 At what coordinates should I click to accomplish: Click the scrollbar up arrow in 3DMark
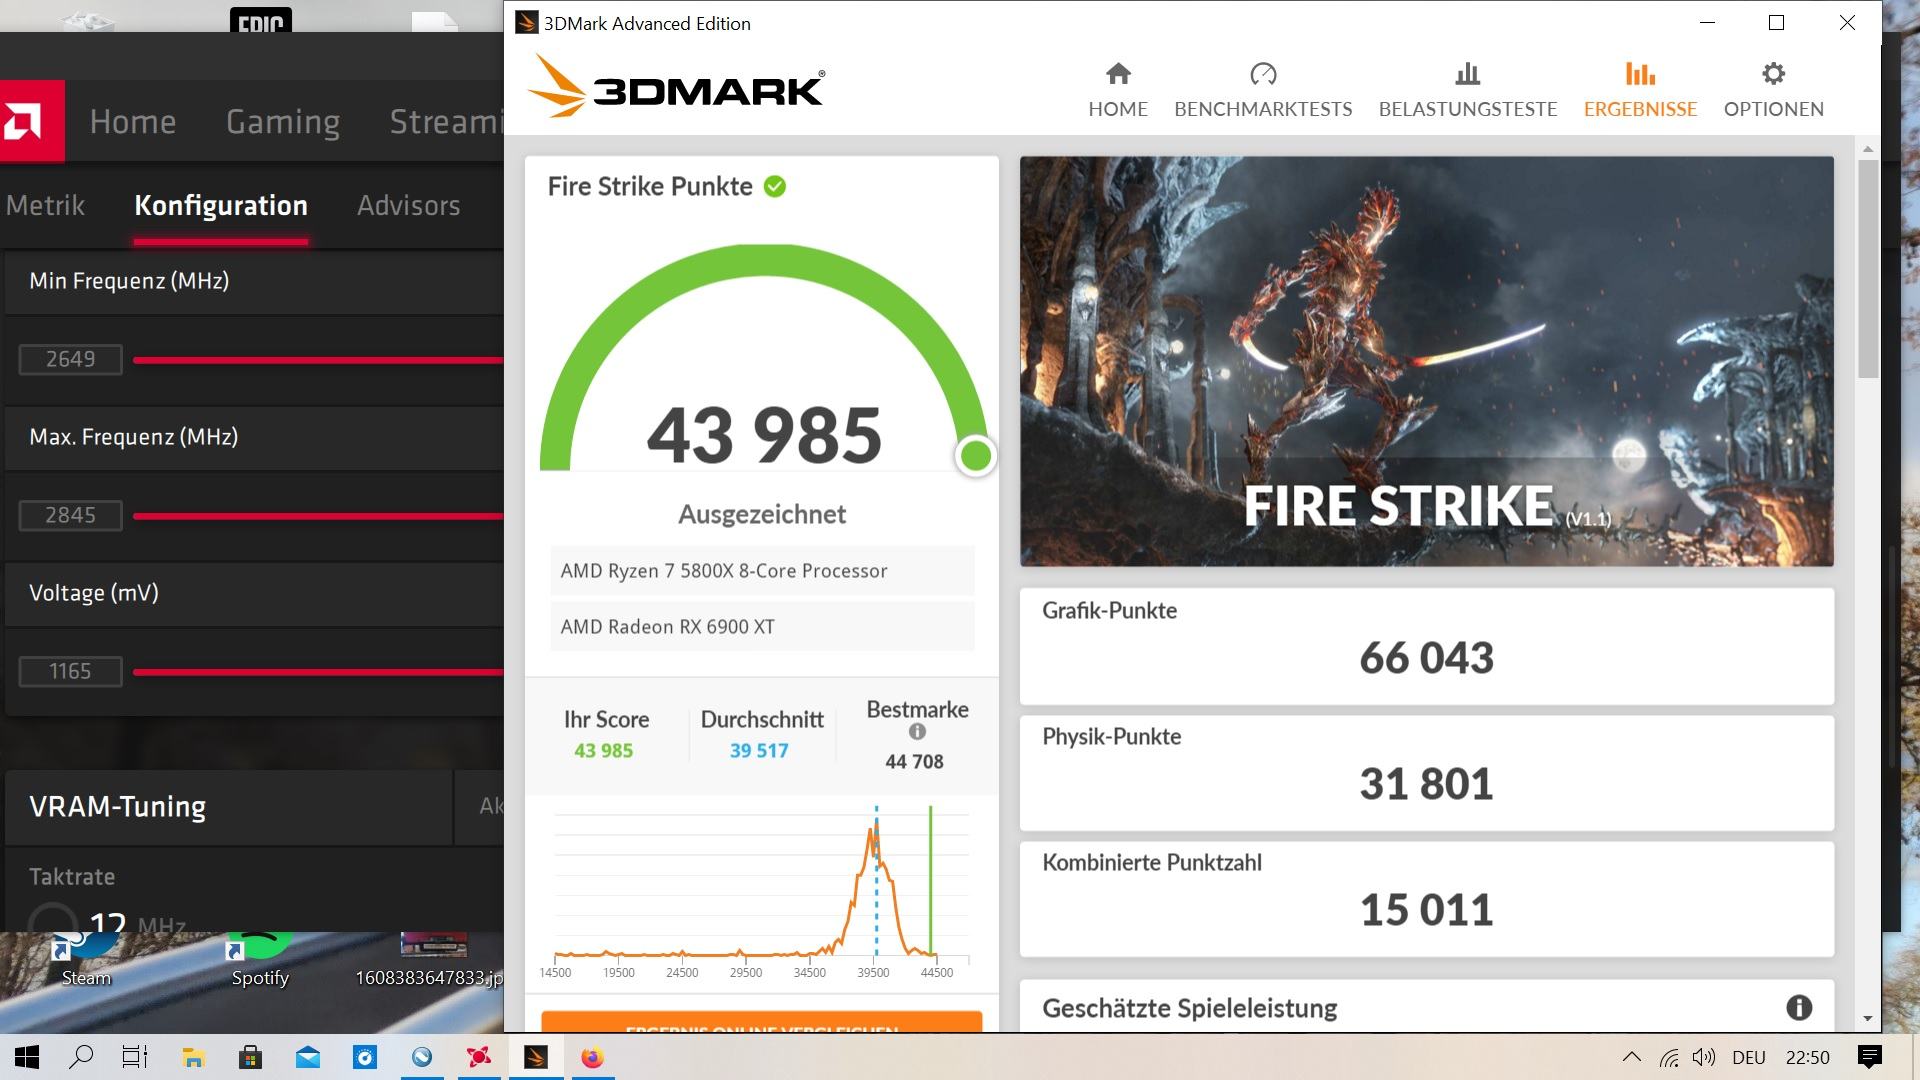1868,149
